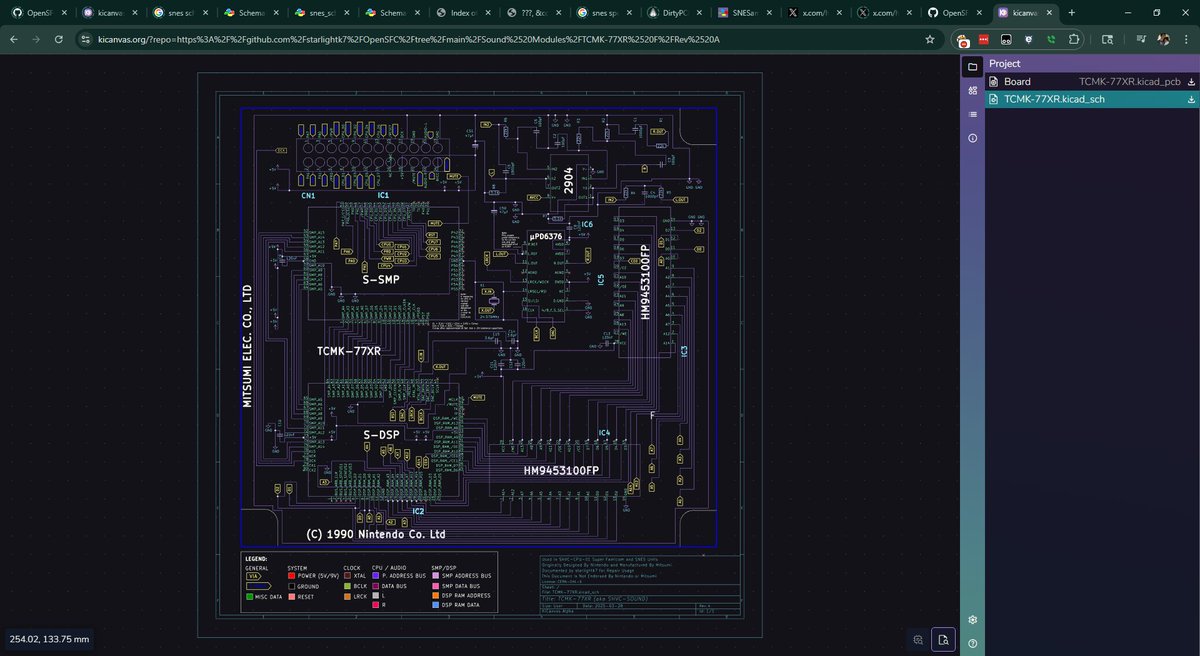The image size is (1200, 656).
Task: Click the zoom to page button
Action: point(941,639)
